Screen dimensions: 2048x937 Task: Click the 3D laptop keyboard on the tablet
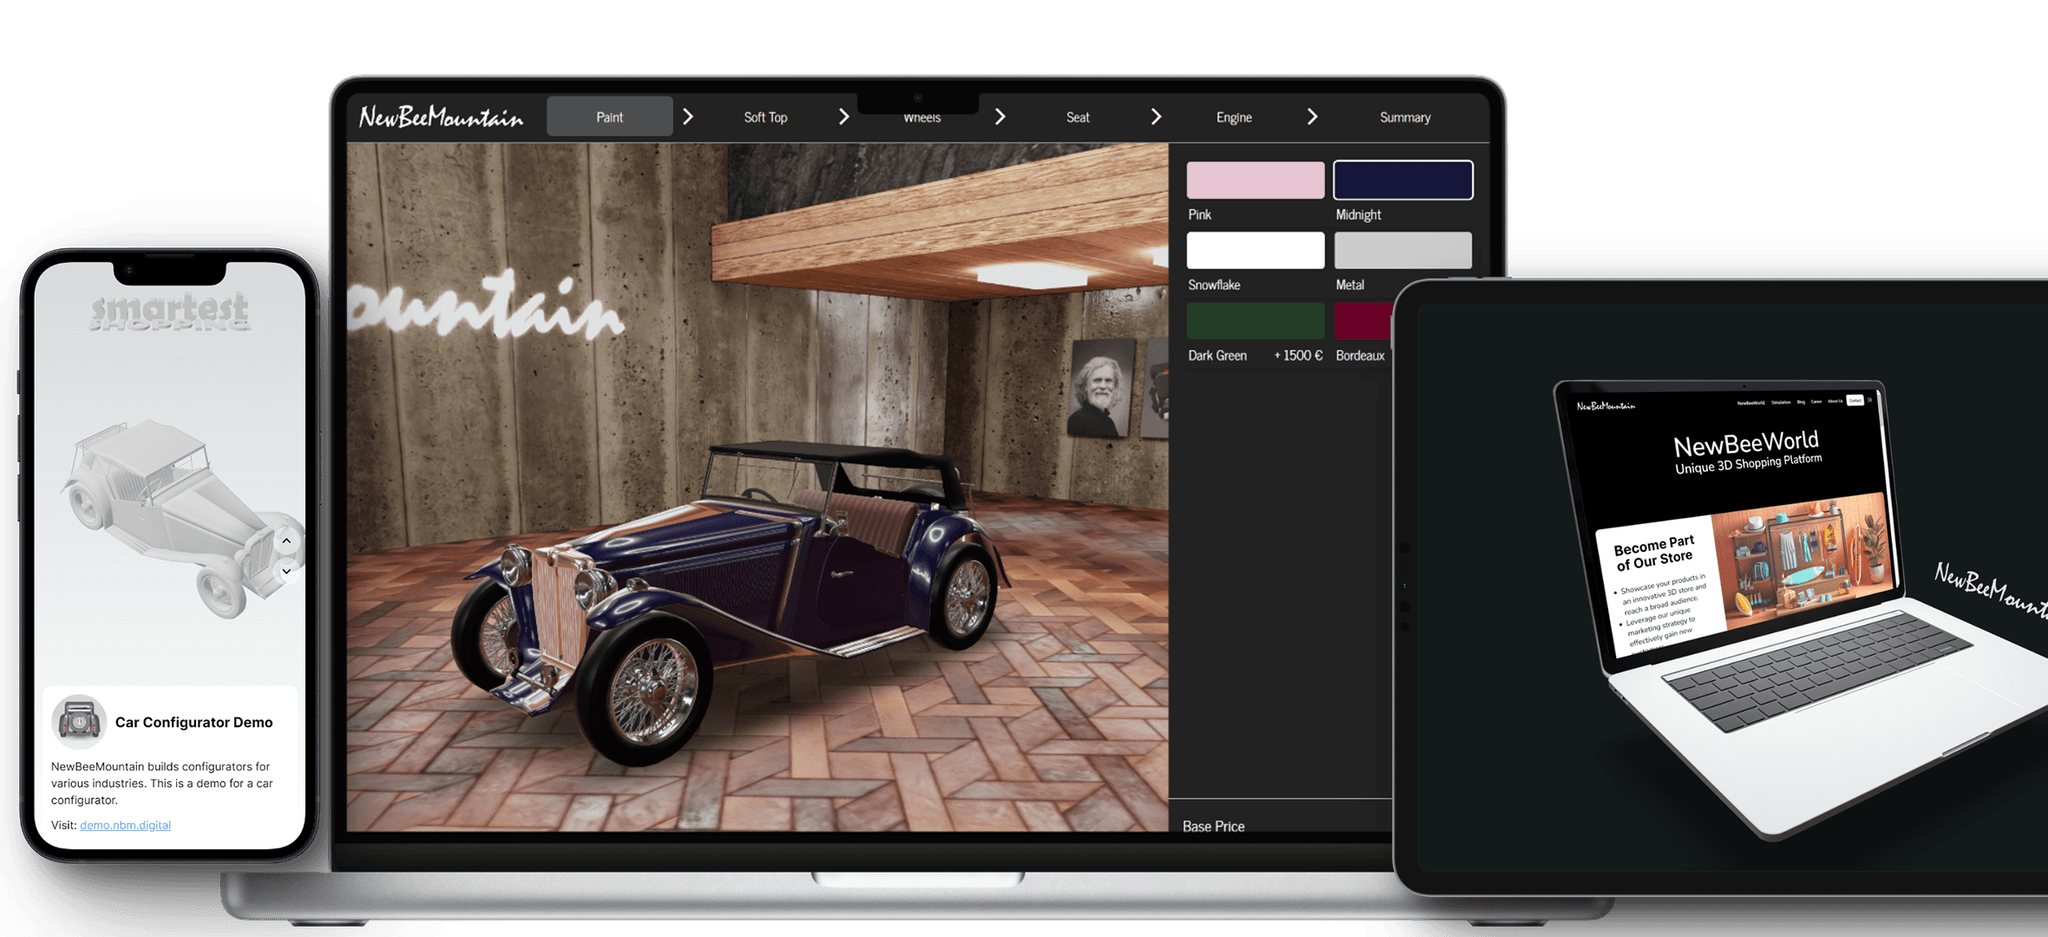click(1815, 670)
